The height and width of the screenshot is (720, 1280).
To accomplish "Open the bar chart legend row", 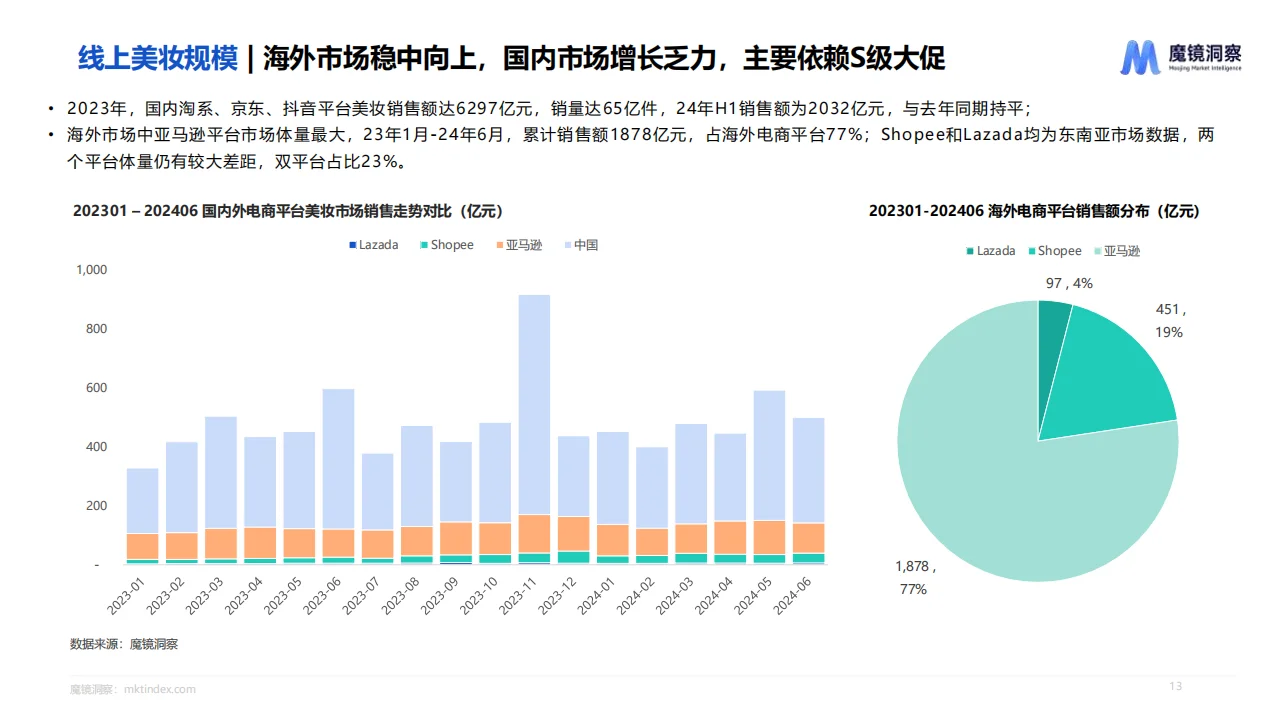I will pyautogui.click(x=470, y=244).
